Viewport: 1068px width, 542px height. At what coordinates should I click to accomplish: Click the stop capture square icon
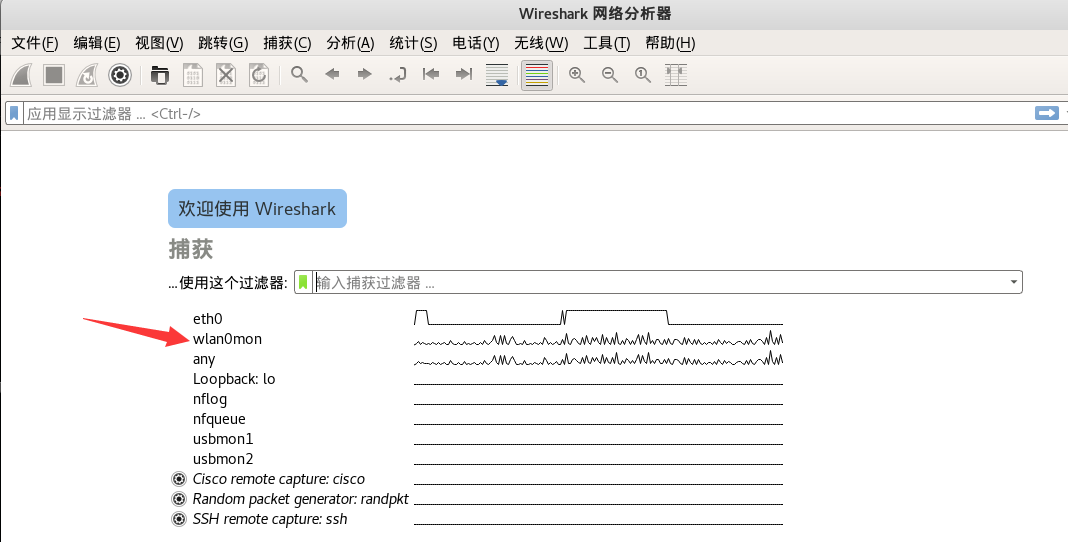54,75
